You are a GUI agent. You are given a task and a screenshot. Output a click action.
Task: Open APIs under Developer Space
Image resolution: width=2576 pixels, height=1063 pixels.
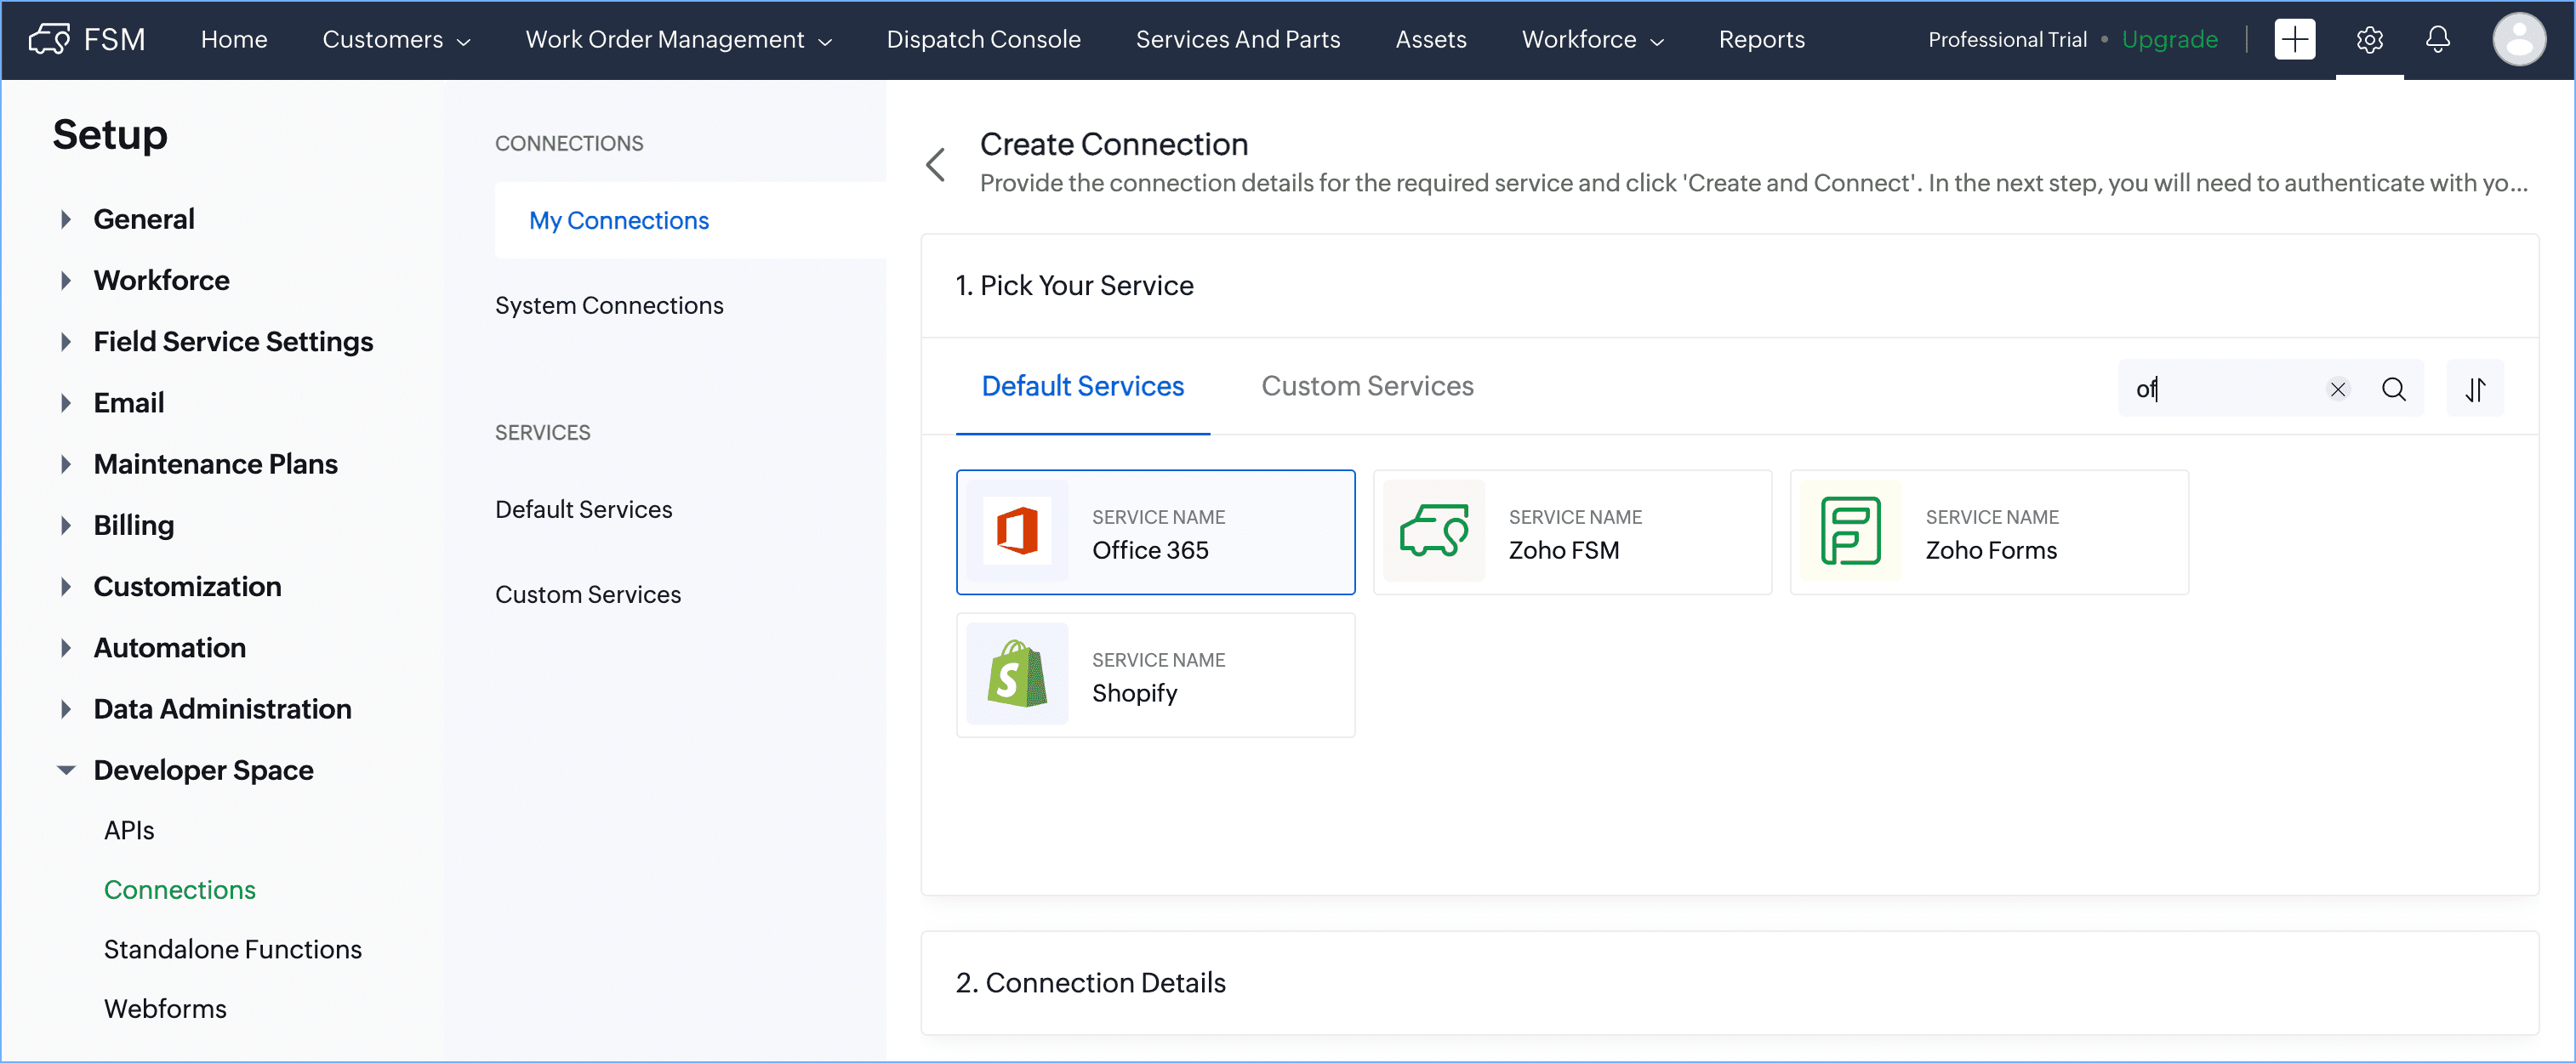(129, 830)
